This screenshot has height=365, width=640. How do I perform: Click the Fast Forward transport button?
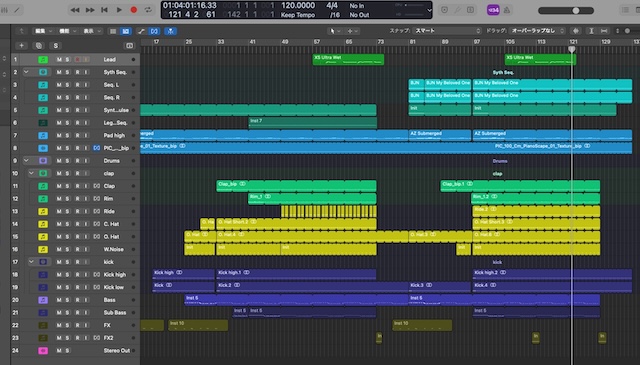point(90,10)
